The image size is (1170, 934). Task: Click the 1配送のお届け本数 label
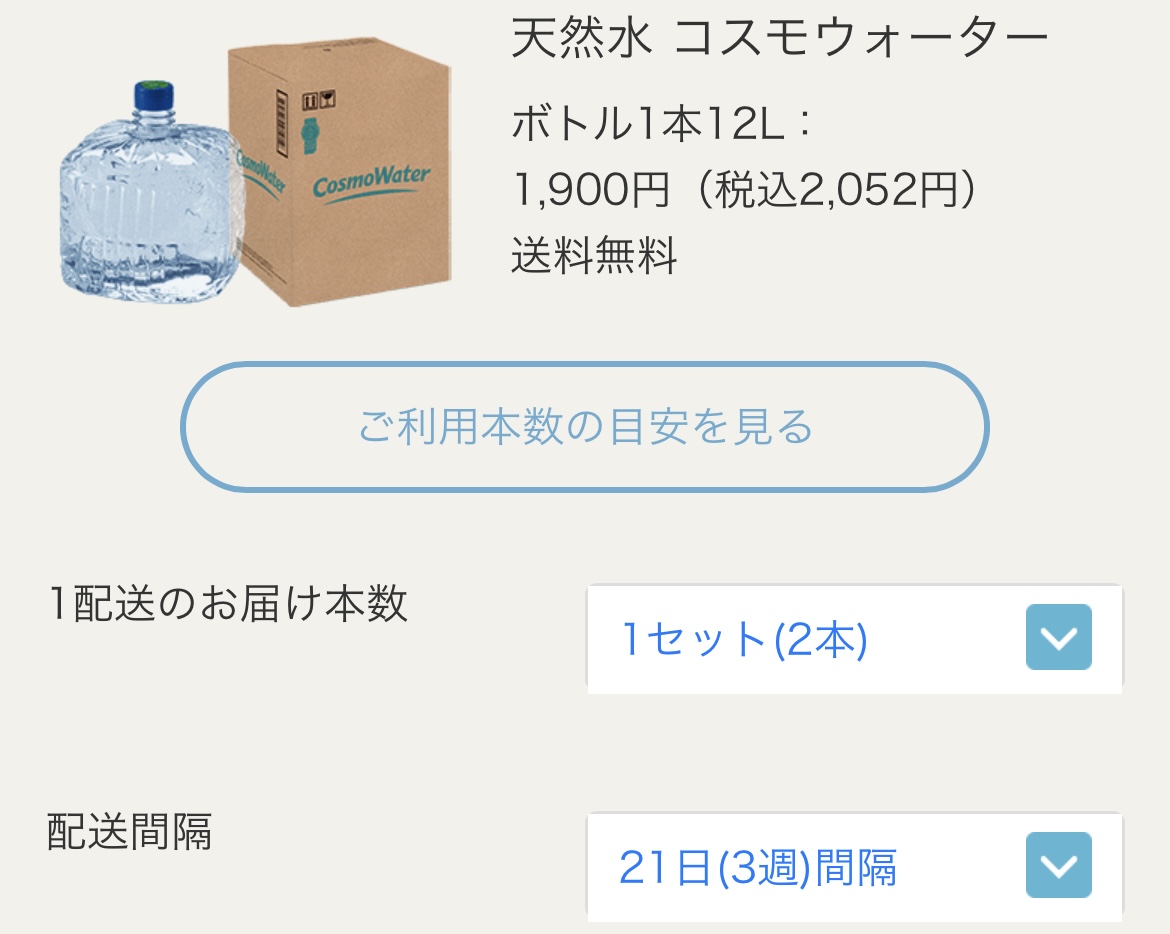(228, 604)
